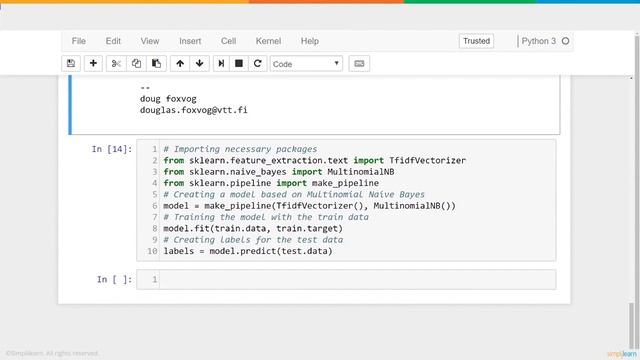Copy selected cells using copy icon
Viewport: 640px width, 360px height.
click(x=136, y=64)
